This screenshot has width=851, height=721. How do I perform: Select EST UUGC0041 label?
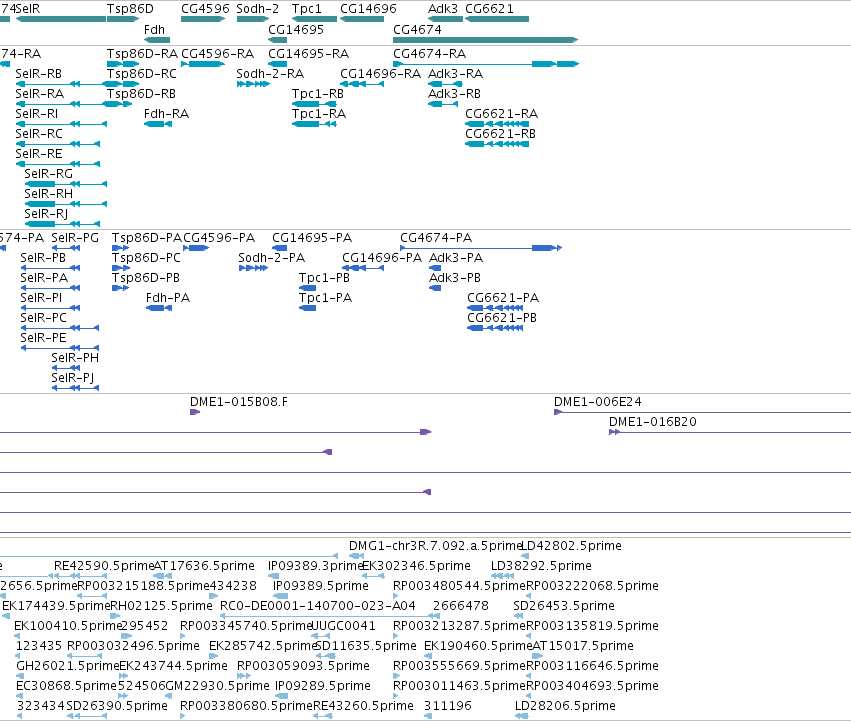coord(343,625)
